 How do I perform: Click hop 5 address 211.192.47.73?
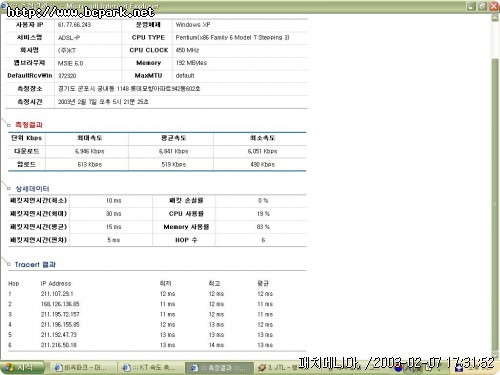point(59,335)
